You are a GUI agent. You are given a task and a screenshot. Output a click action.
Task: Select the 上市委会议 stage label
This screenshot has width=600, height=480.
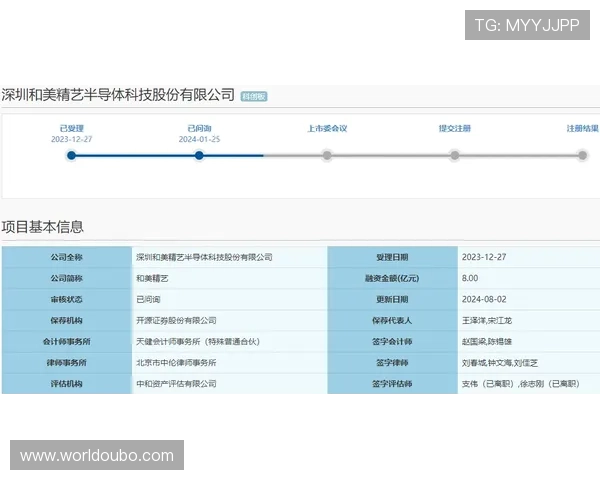(327, 128)
